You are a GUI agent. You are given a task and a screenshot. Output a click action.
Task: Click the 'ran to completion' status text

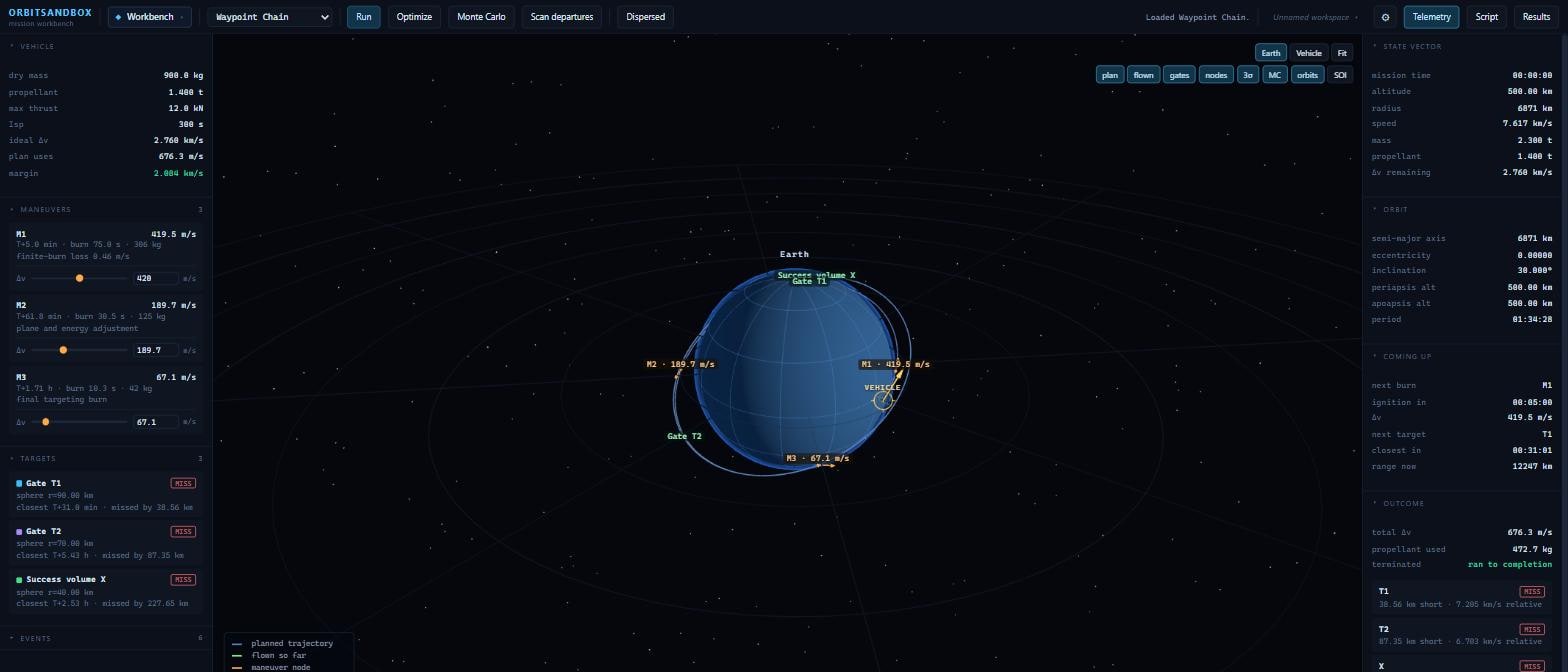[x=1510, y=565]
